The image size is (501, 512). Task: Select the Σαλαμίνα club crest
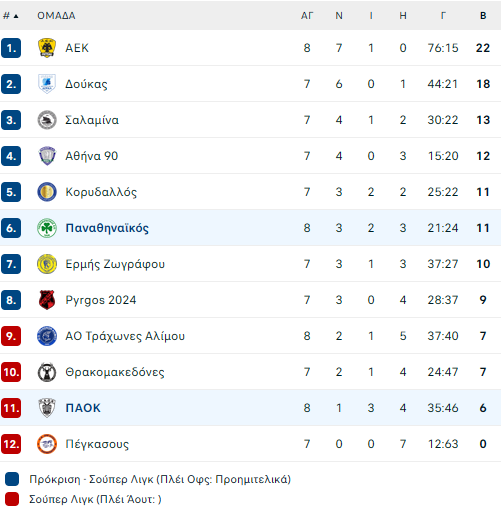(x=47, y=120)
